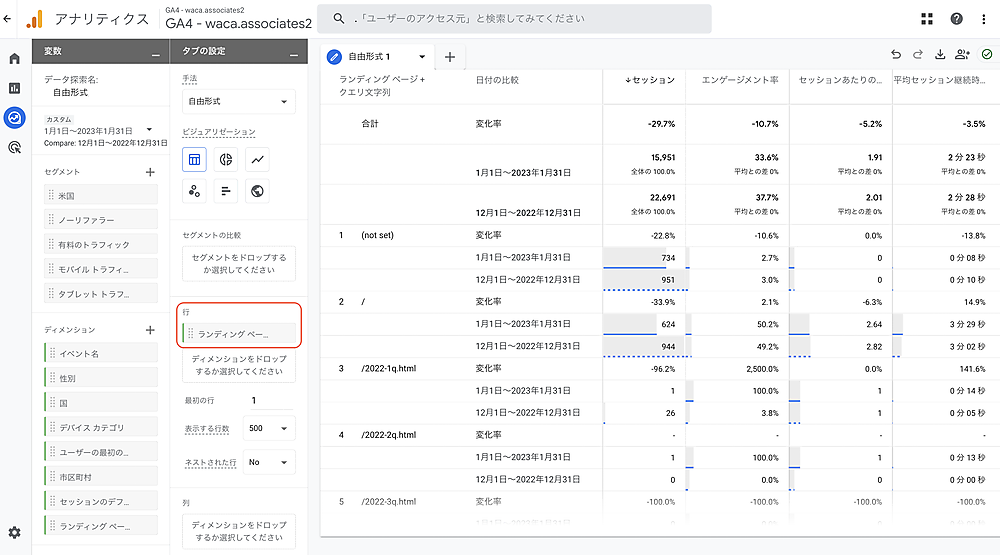Add a new dimension with plus

[x=150, y=330]
